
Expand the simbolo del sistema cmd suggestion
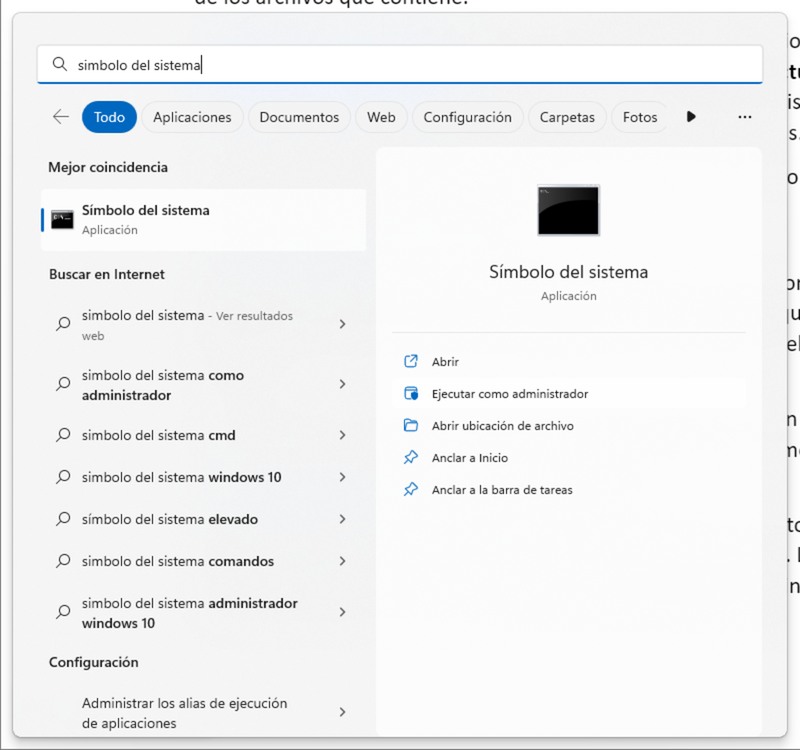(x=342, y=436)
